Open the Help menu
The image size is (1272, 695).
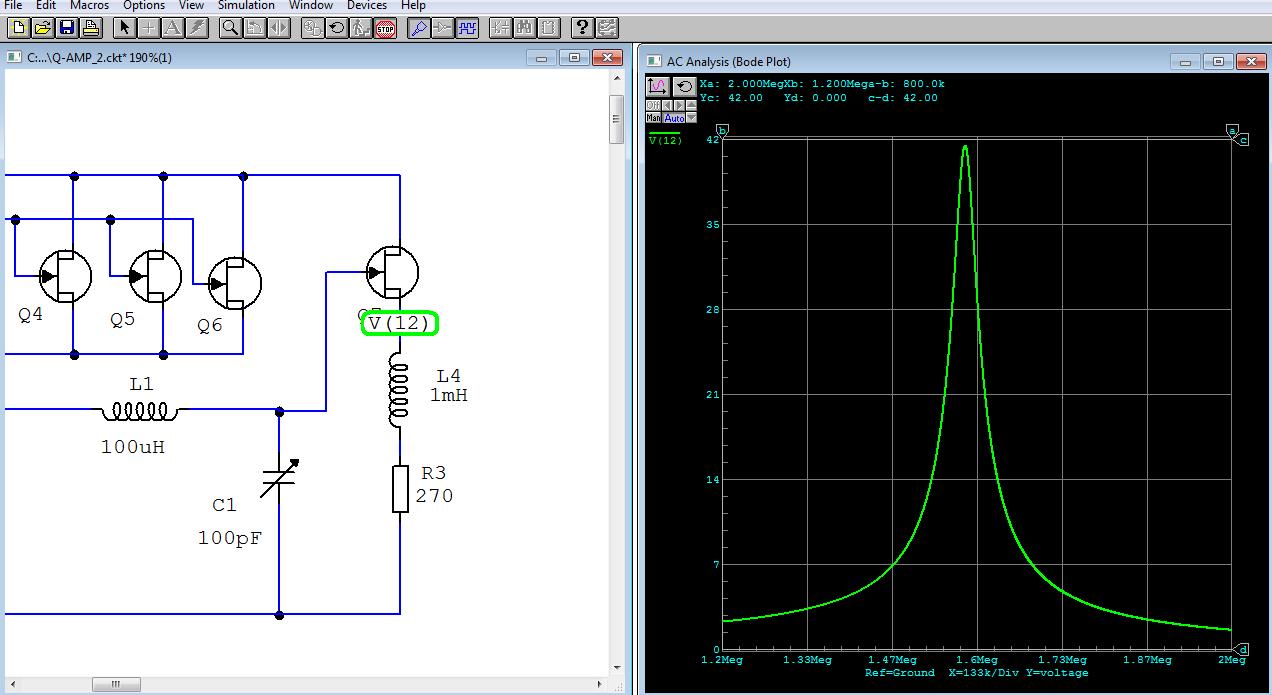413,5
